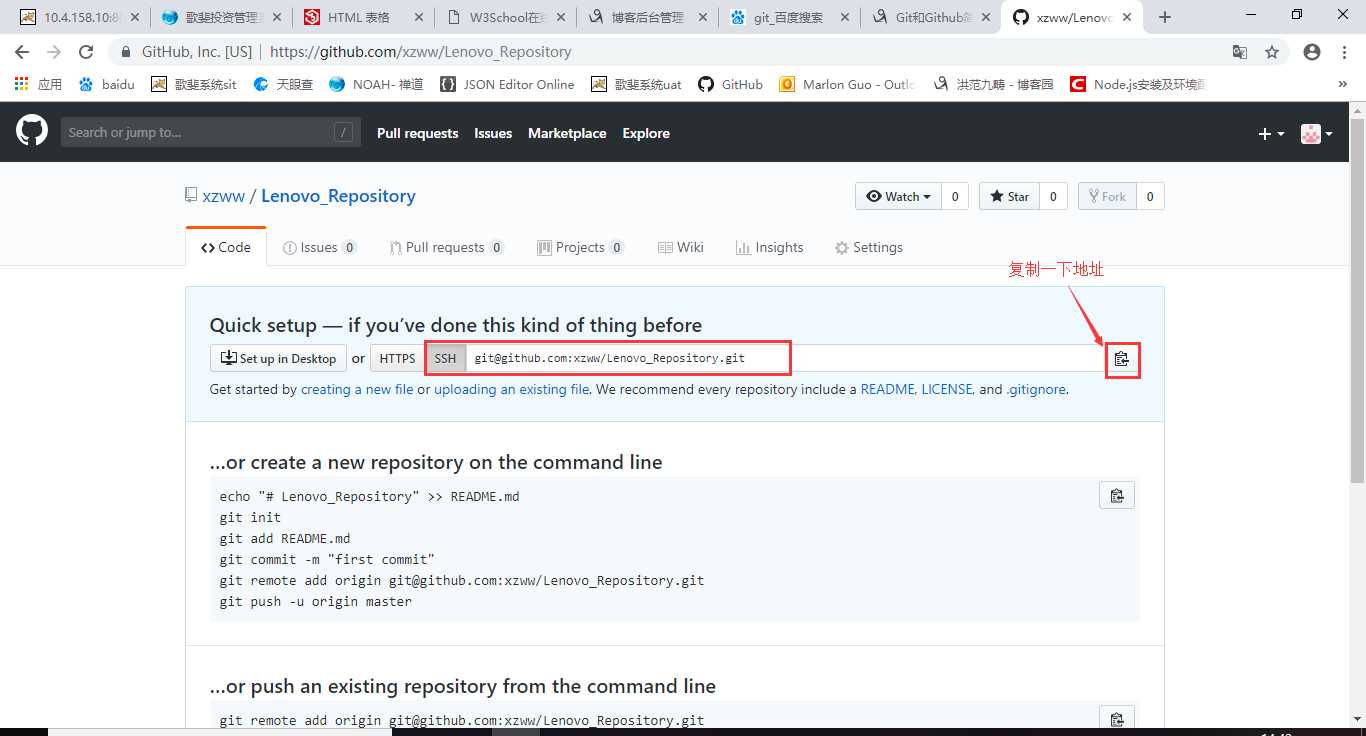Click the creating a new file link

[x=357, y=389]
